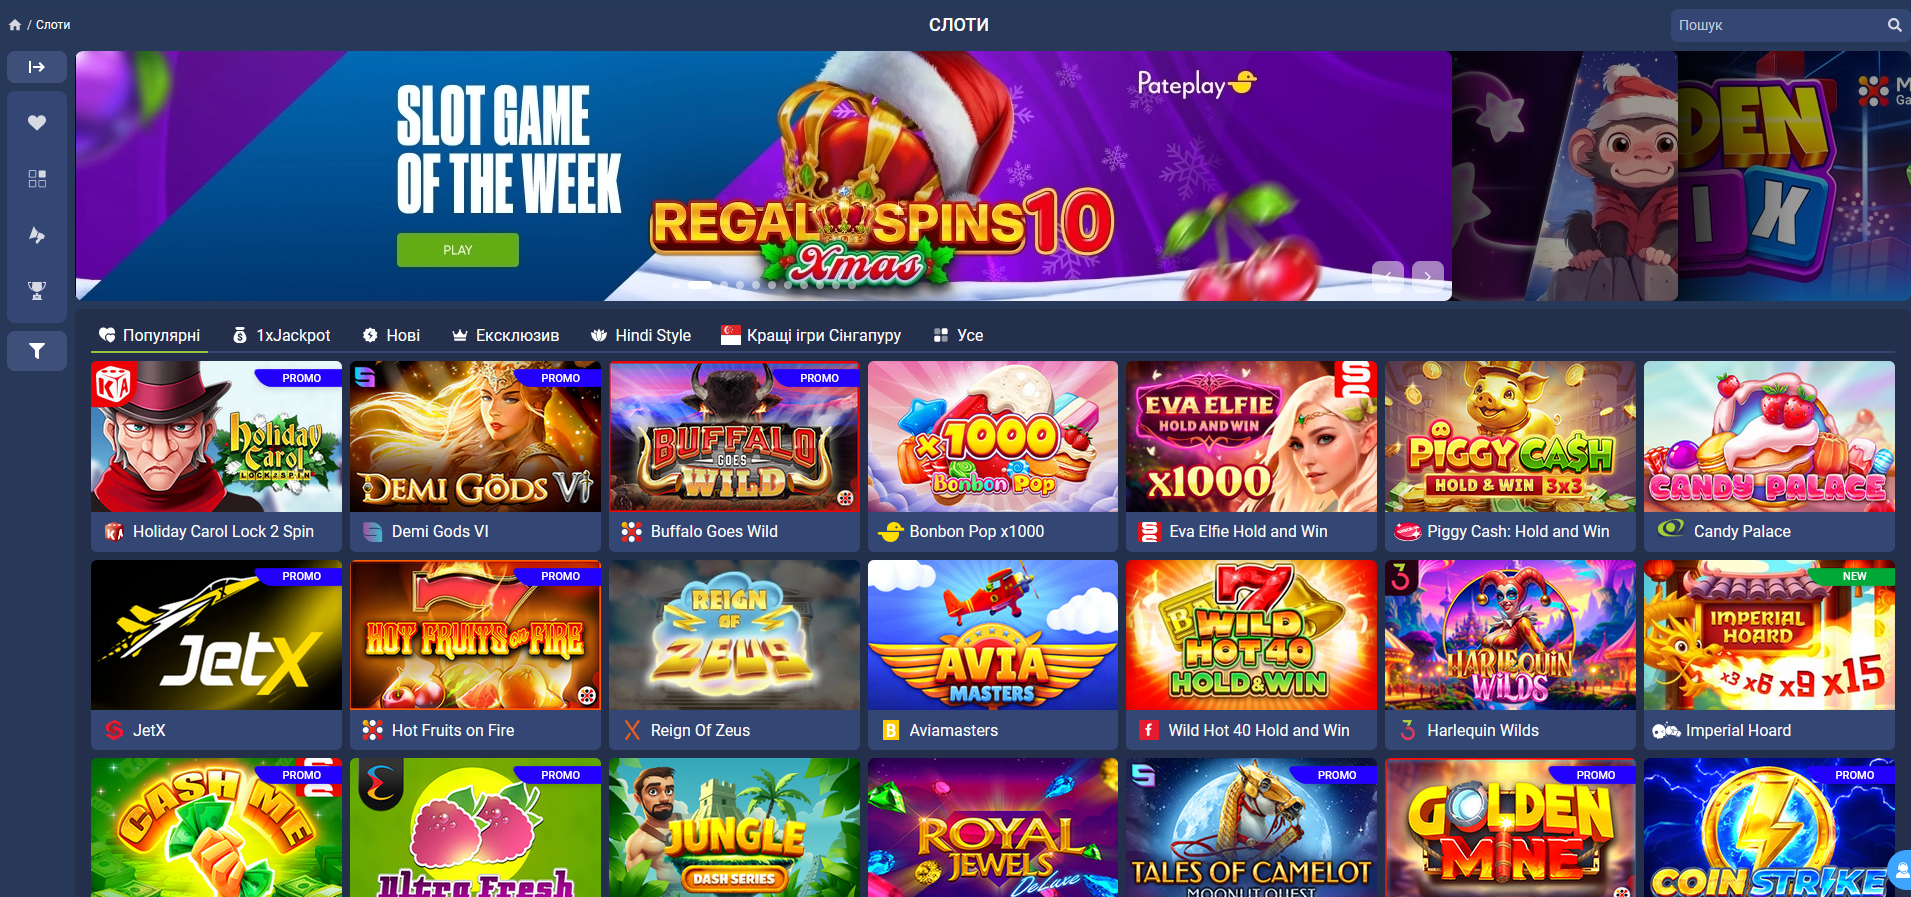Switch to the 1xJackpot tab

(282, 336)
